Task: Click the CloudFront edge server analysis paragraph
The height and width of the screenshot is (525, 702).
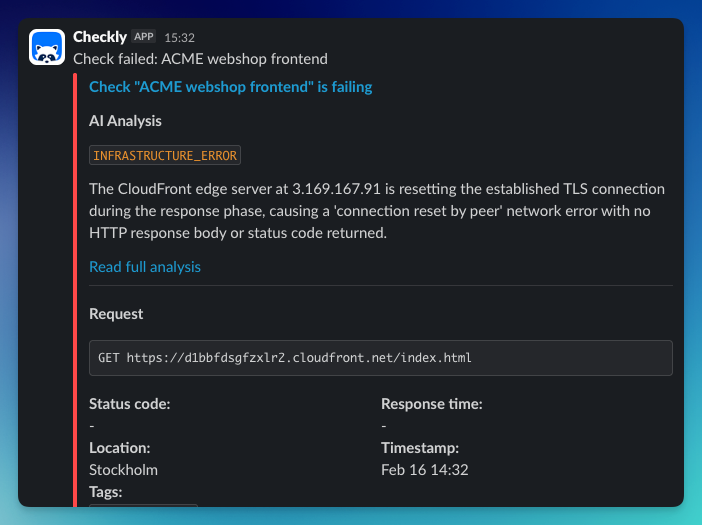Action: (x=376, y=211)
